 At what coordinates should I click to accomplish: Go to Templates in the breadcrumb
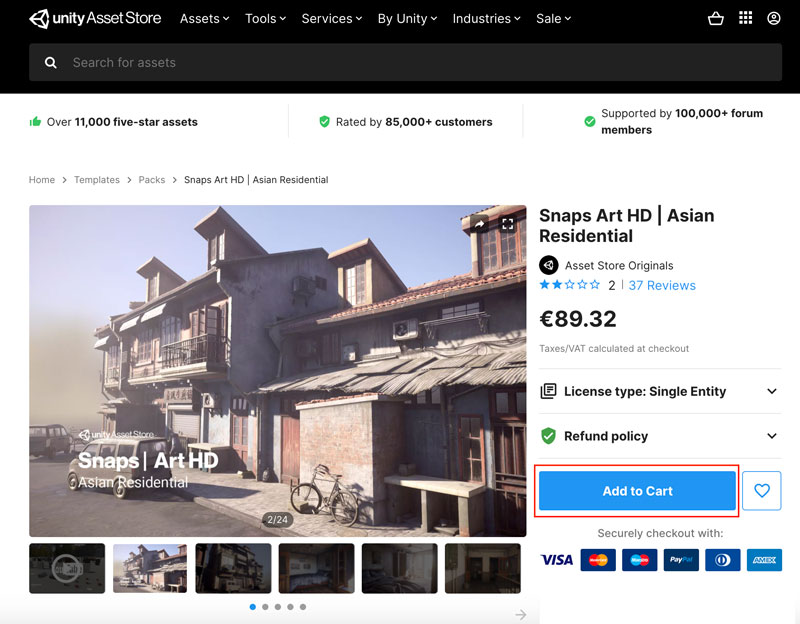pos(97,180)
